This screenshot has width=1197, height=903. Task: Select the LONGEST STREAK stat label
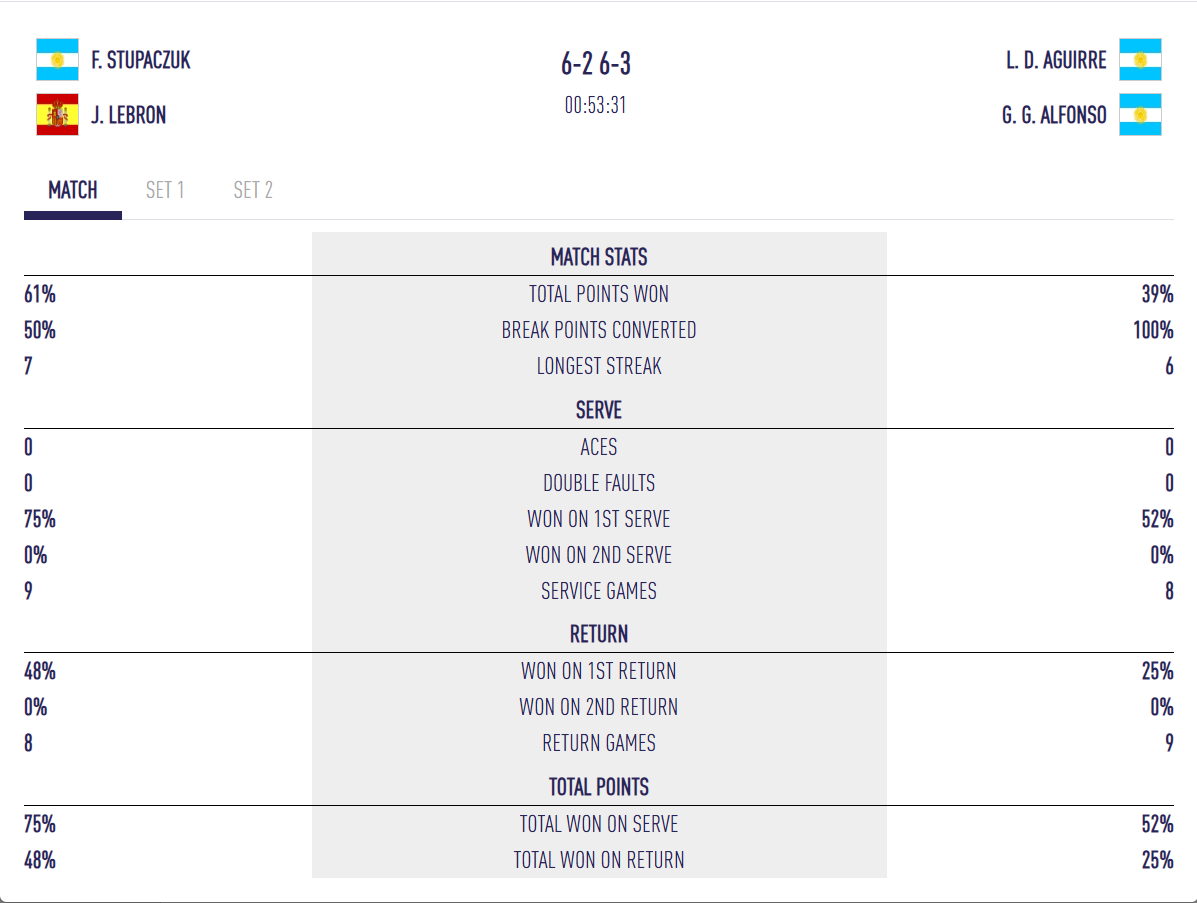pos(599,366)
